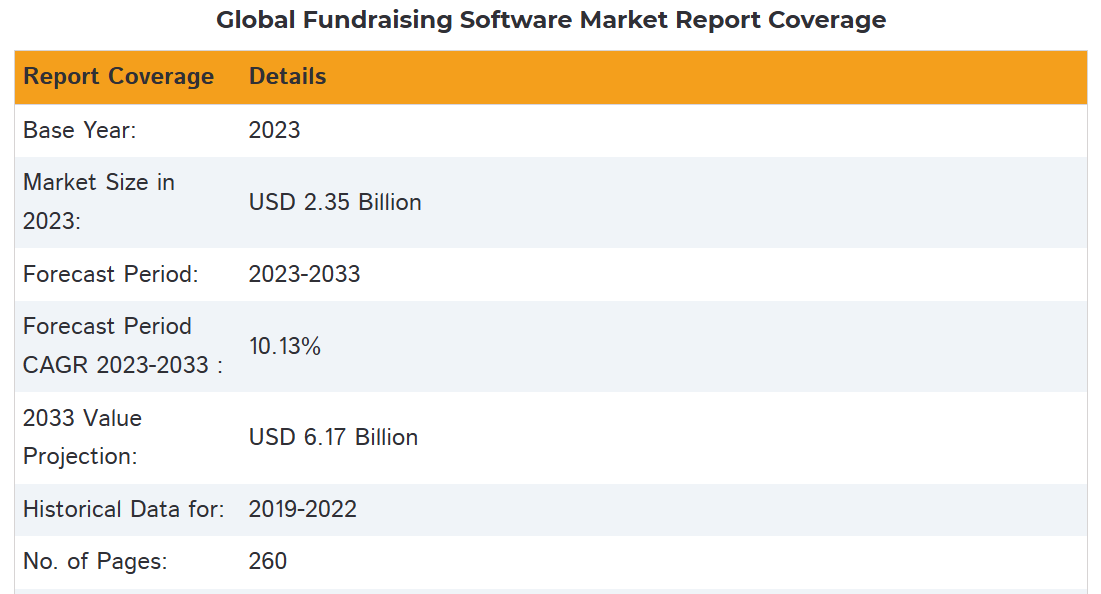Click empty orange header area right of Details
The width and height of the screenshot is (1101, 594).
(700, 77)
